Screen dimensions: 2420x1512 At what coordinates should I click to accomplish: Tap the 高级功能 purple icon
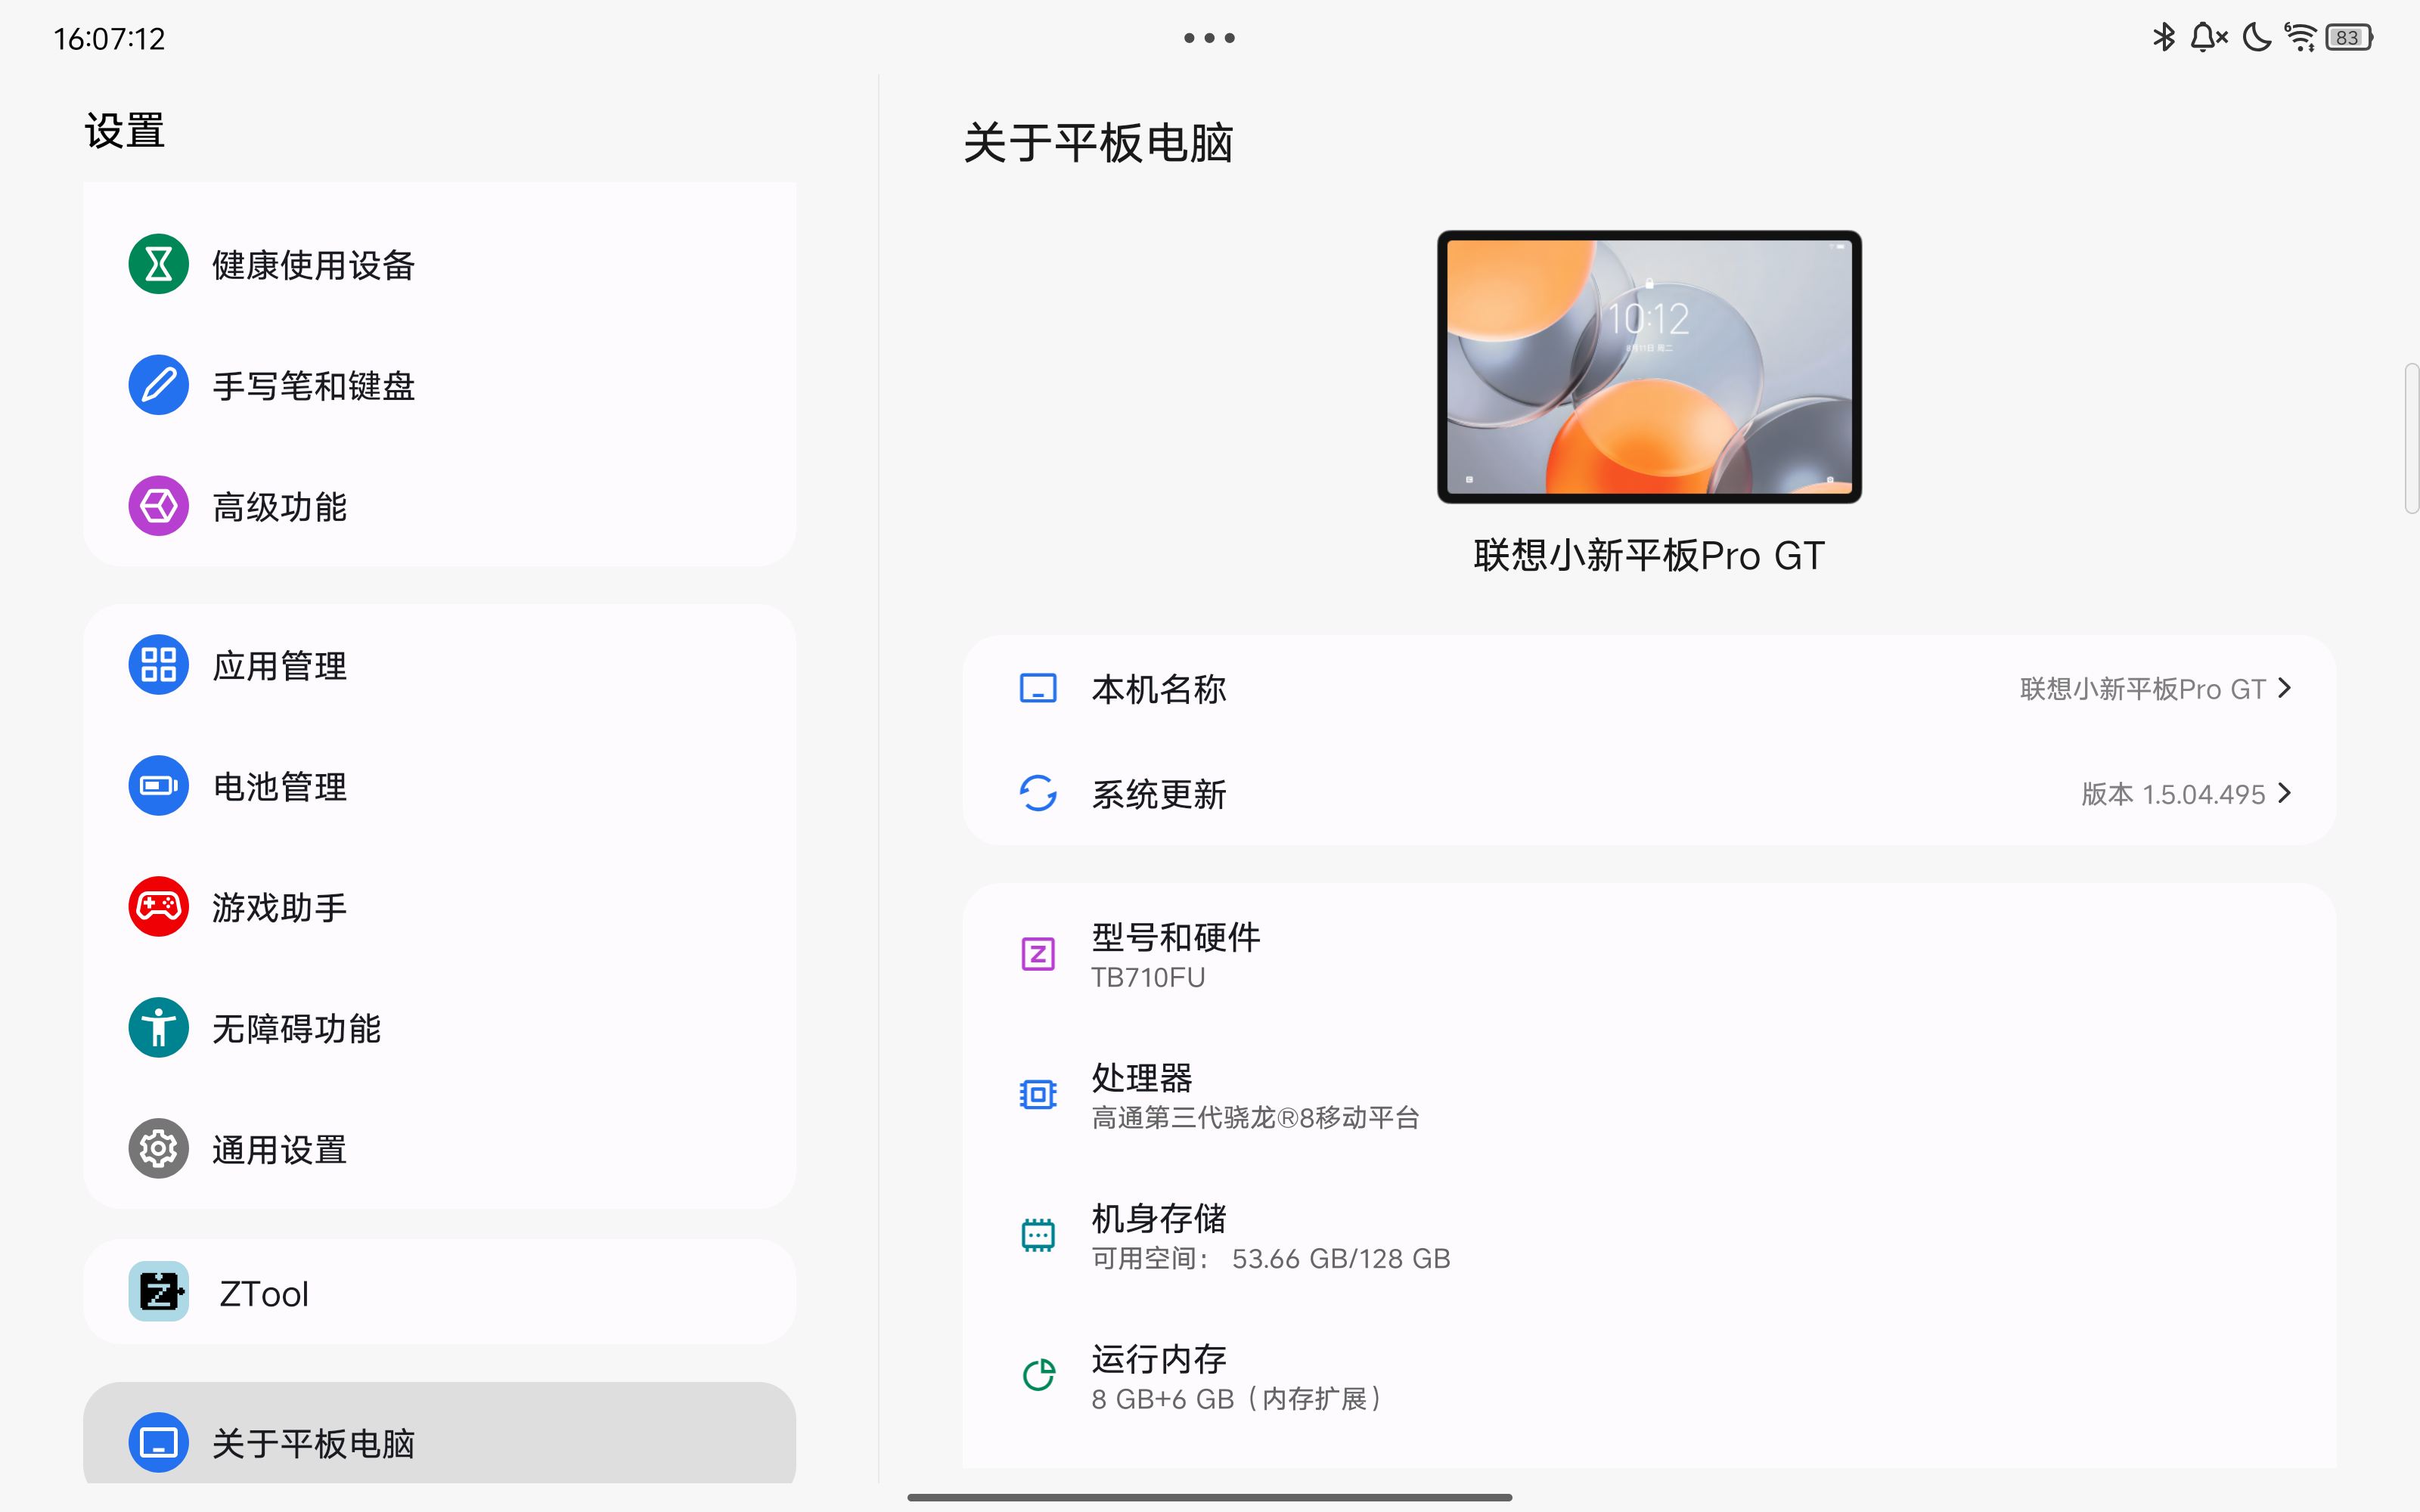click(x=158, y=506)
